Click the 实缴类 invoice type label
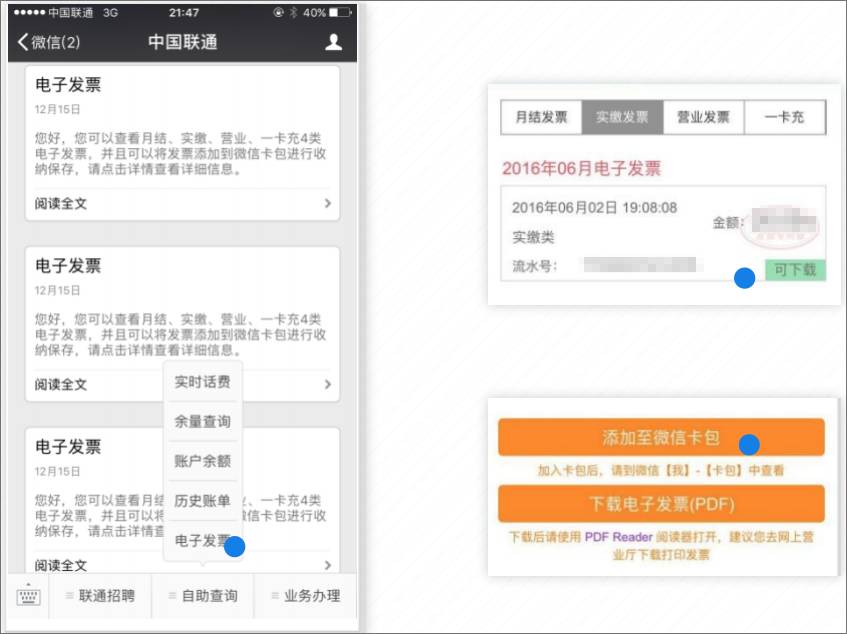This screenshot has width=847, height=634. point(533,237)
